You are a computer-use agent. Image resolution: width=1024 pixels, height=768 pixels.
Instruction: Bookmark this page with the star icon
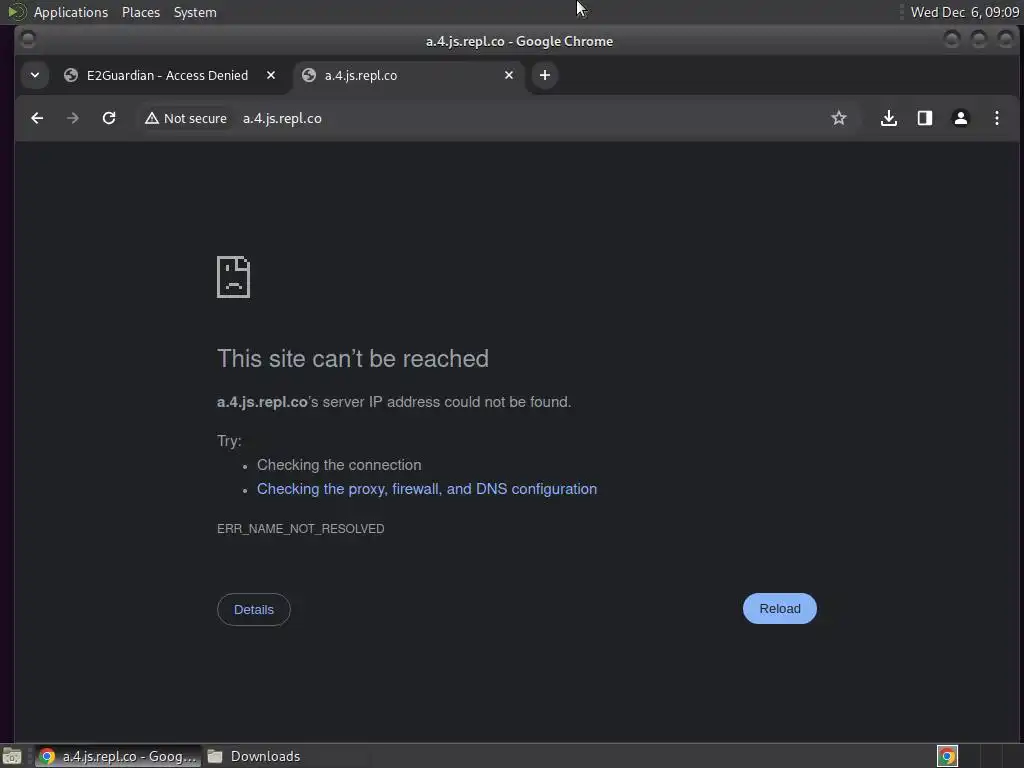click(x=839, y=118)
